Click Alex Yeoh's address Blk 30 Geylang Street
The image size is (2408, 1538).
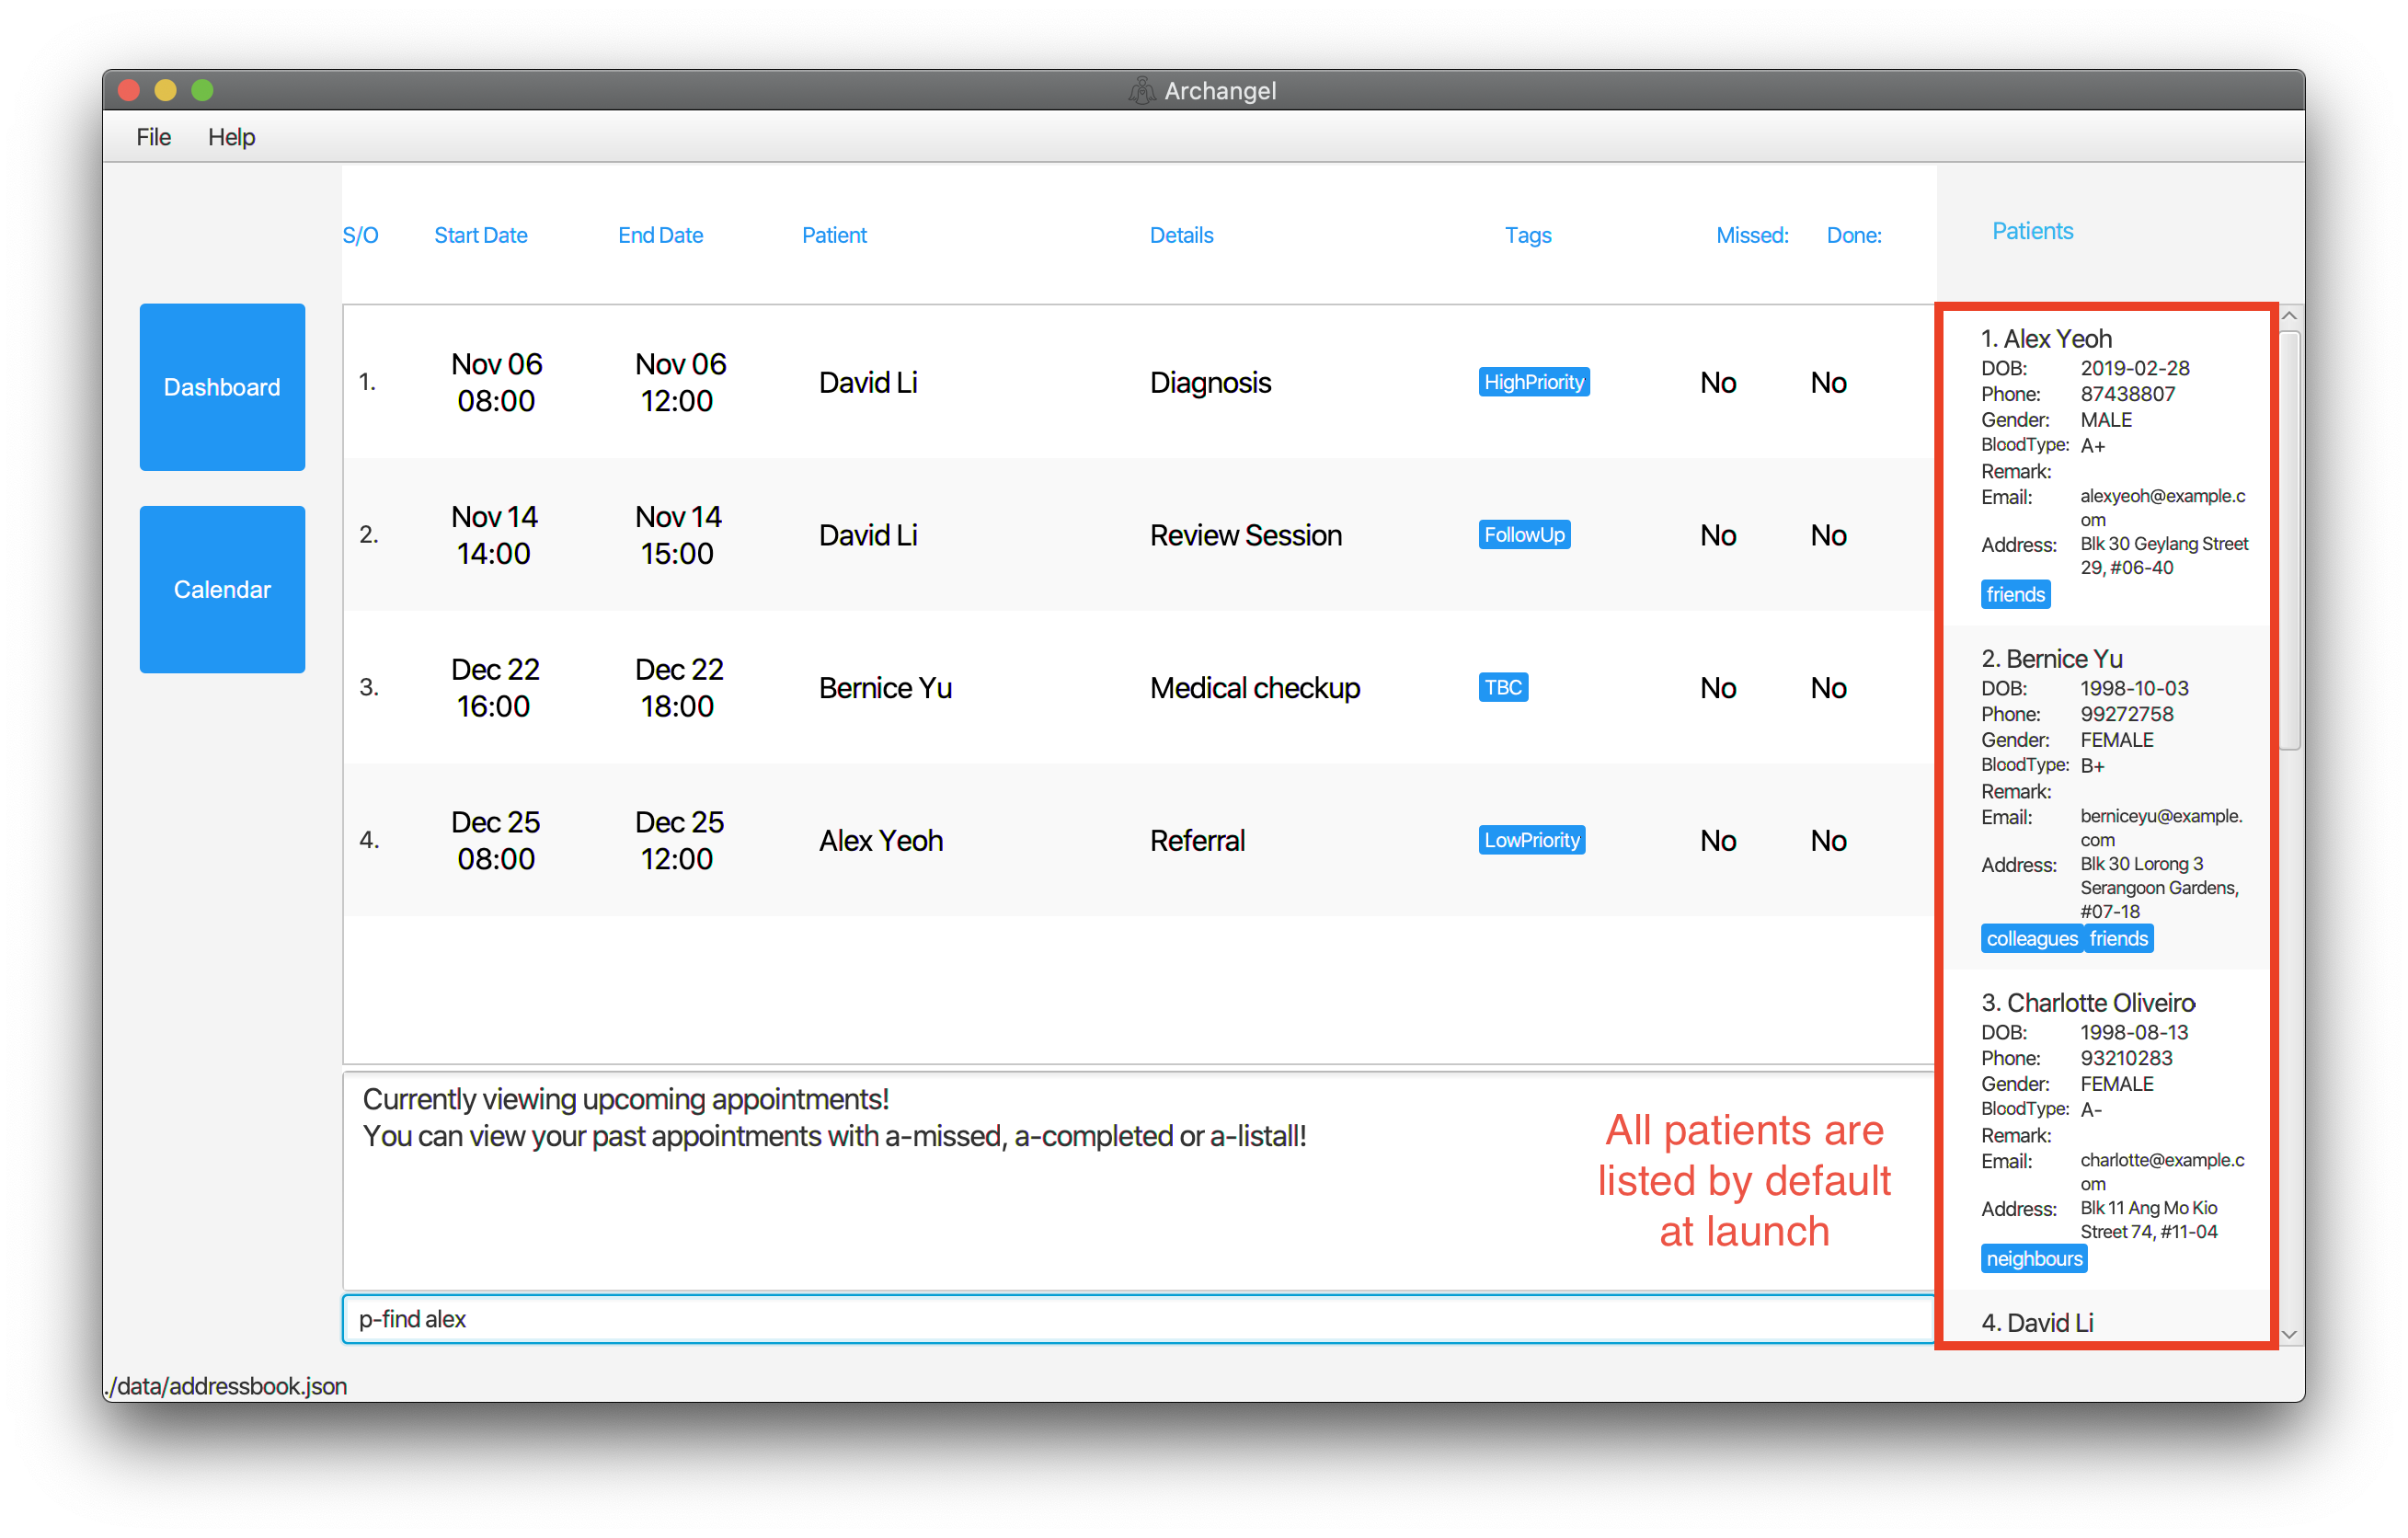coord(2163,556)
